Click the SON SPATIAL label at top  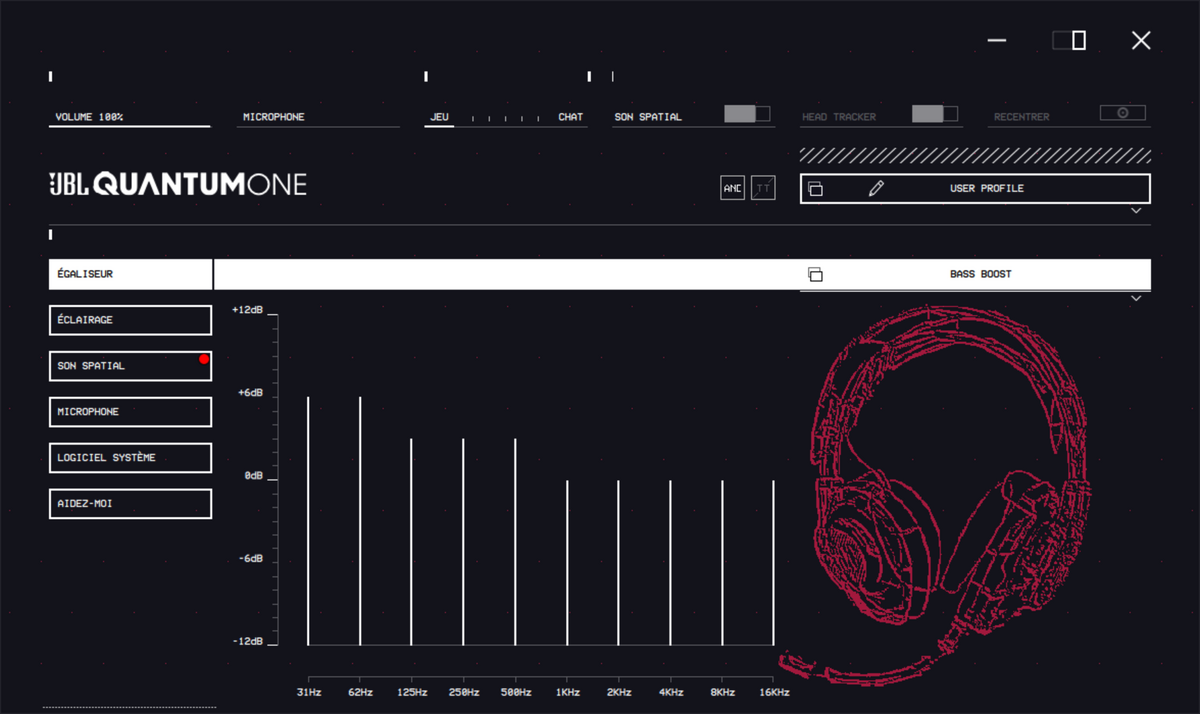[x=648, y=117]
